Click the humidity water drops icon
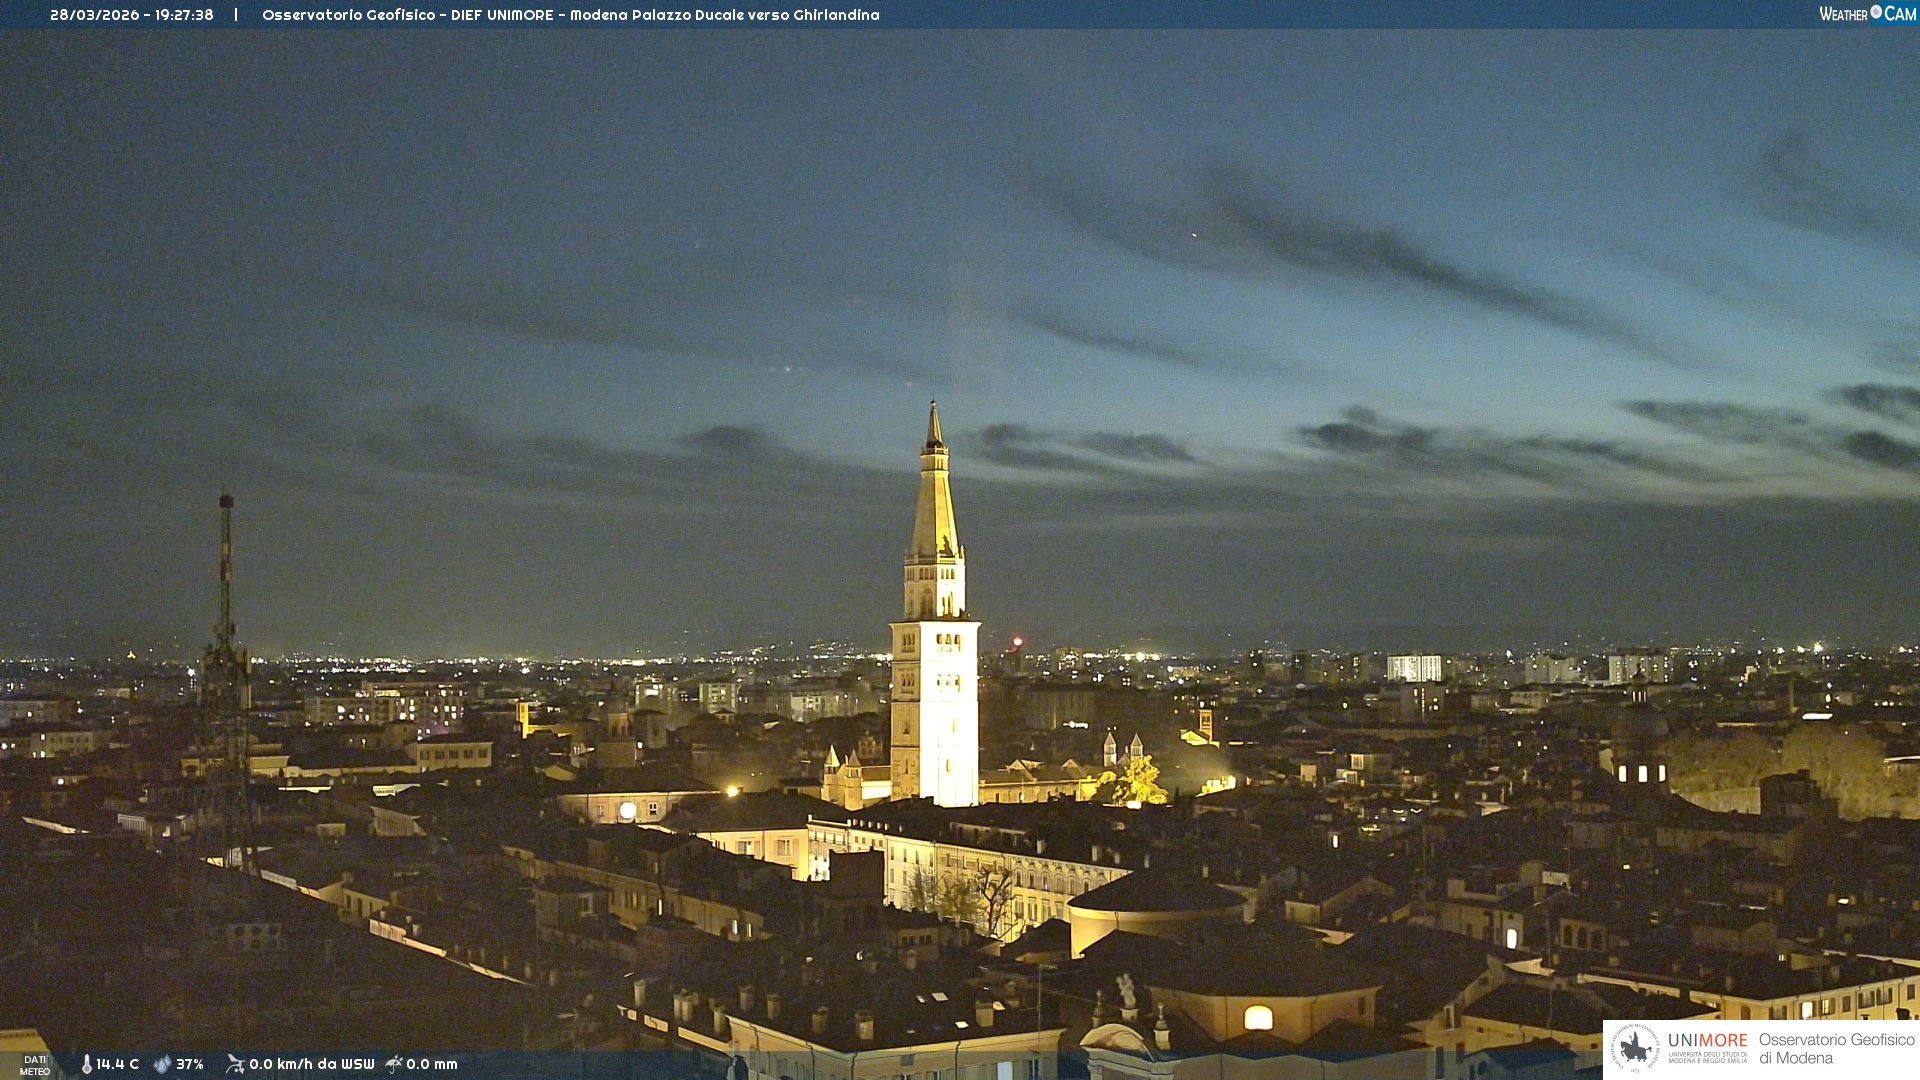Screen dimensions: 1920x1080 click(162, 1064)
